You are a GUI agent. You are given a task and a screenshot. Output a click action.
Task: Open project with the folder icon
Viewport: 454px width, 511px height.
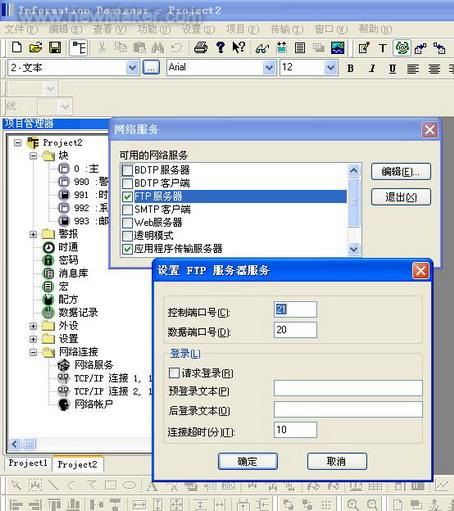36,48
